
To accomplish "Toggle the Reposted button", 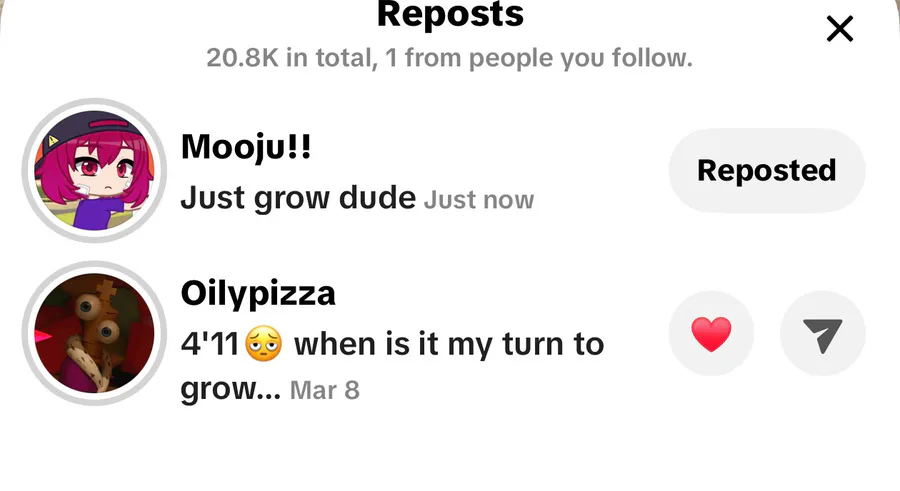I will (x=766, y=171).
